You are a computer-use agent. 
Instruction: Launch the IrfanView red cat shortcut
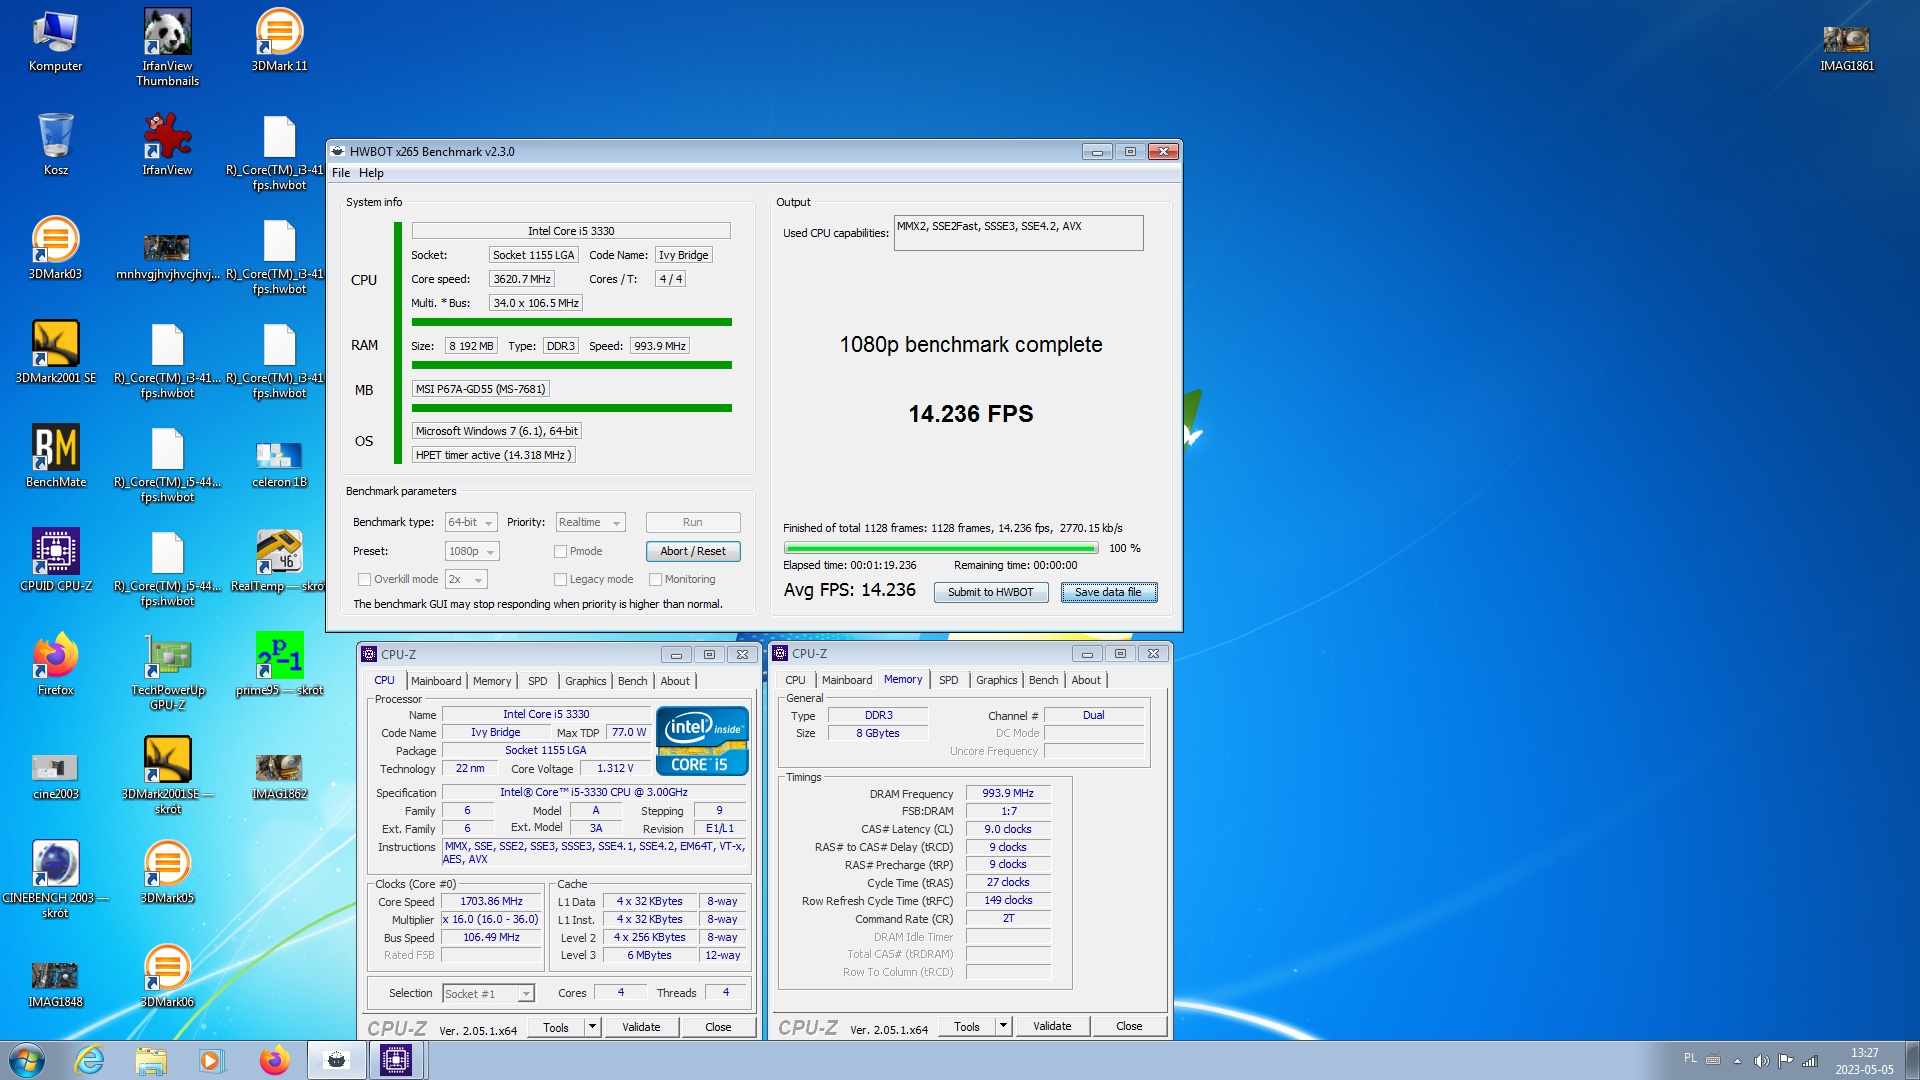[167, 145]
